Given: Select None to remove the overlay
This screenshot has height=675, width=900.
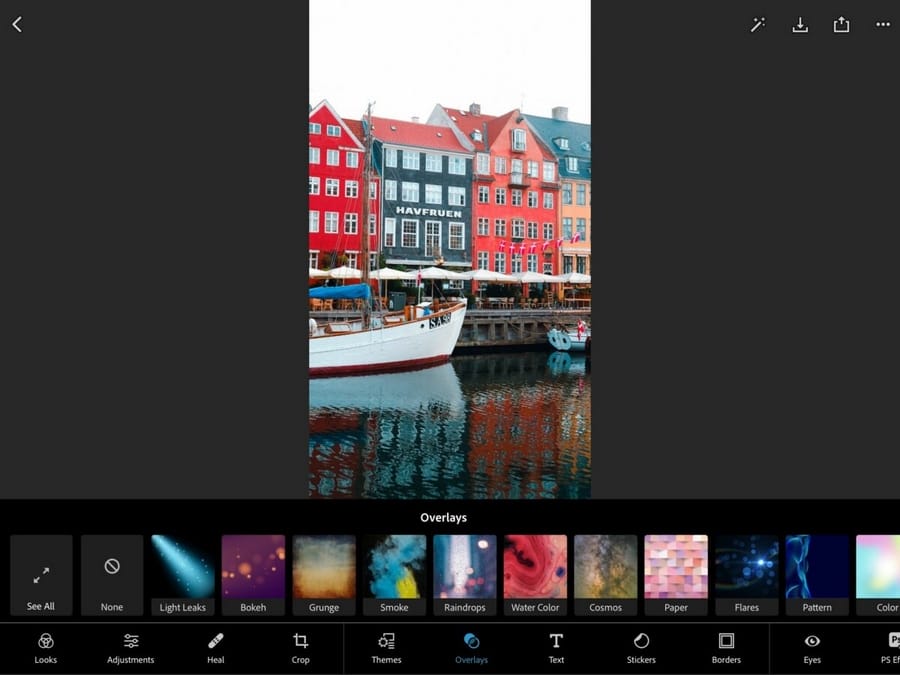Looking at the screenshot, I should (111, 574).
